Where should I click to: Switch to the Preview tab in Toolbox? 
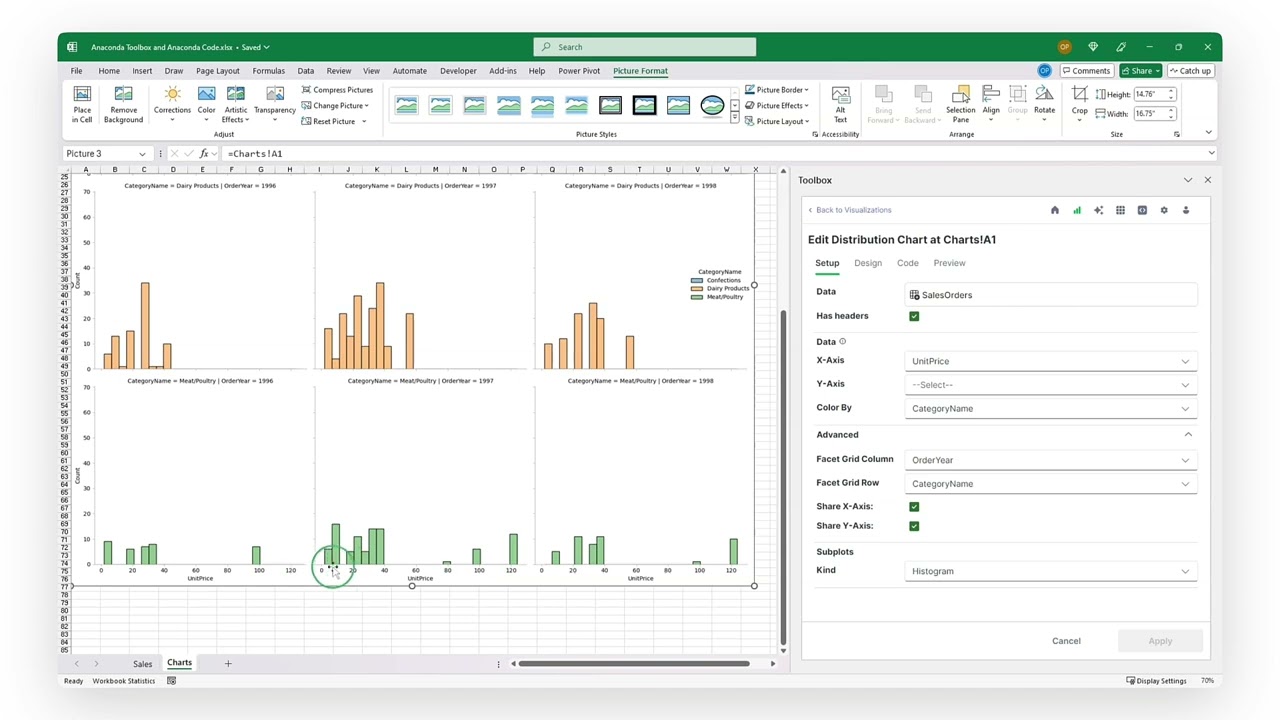point(949,263)
